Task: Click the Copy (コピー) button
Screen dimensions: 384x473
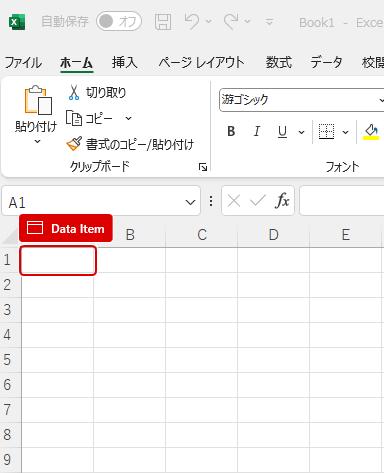Action: (90, 118)
